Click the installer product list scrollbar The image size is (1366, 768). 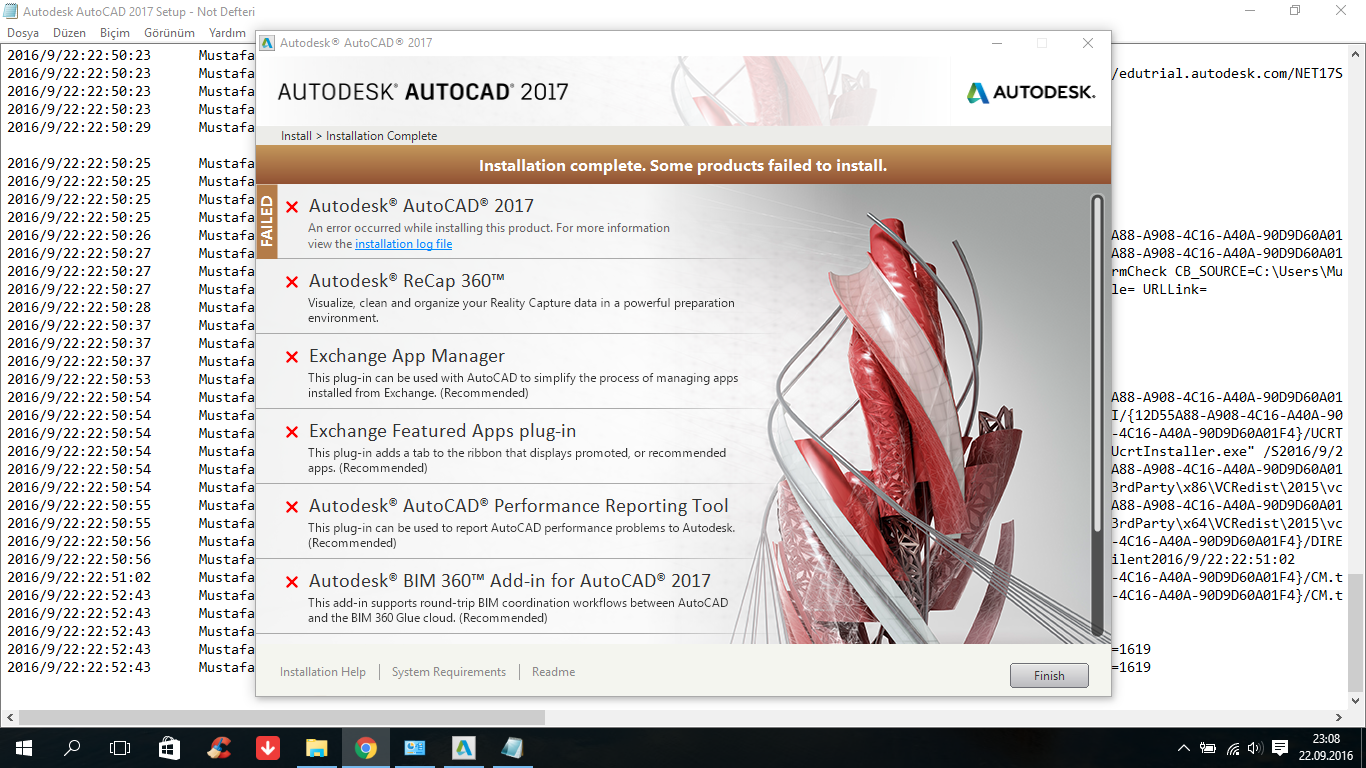click(x=1097, y=415)
